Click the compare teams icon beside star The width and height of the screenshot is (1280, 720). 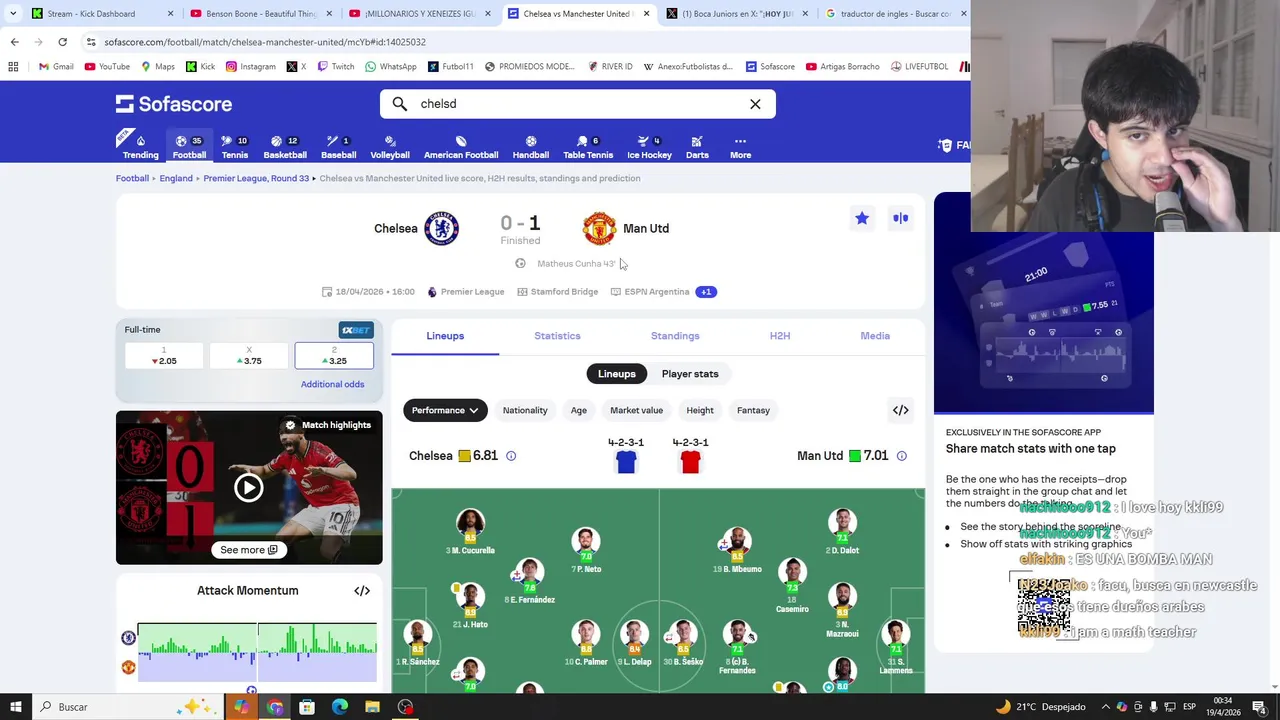coord(901,218)
